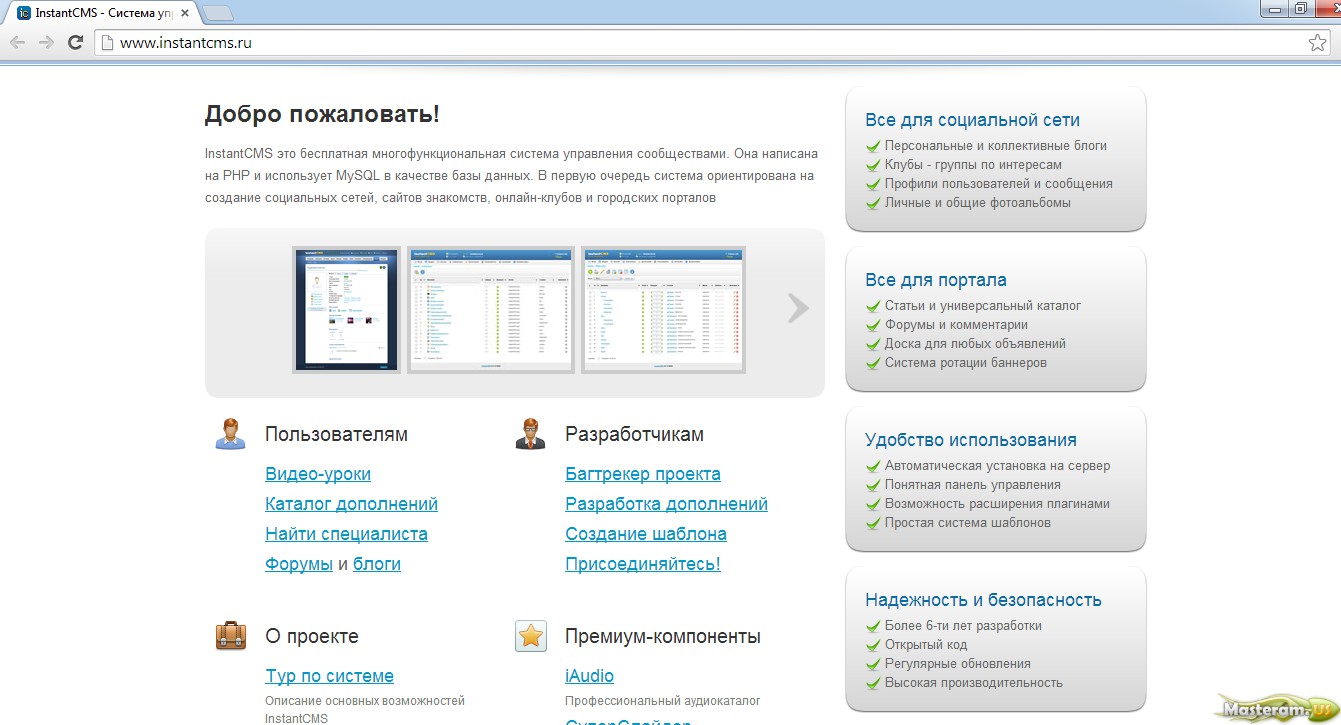This screenshot has height=725, width=1341.
Task: Click the Понятная панель управления text
Action: 973,485
